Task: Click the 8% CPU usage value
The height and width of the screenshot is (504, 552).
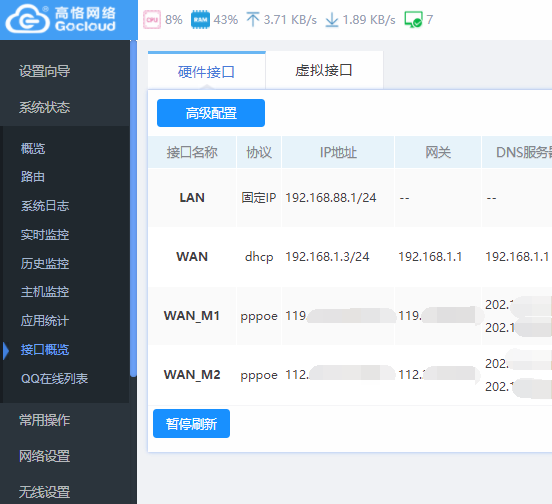Action: (x=174, y=19)
